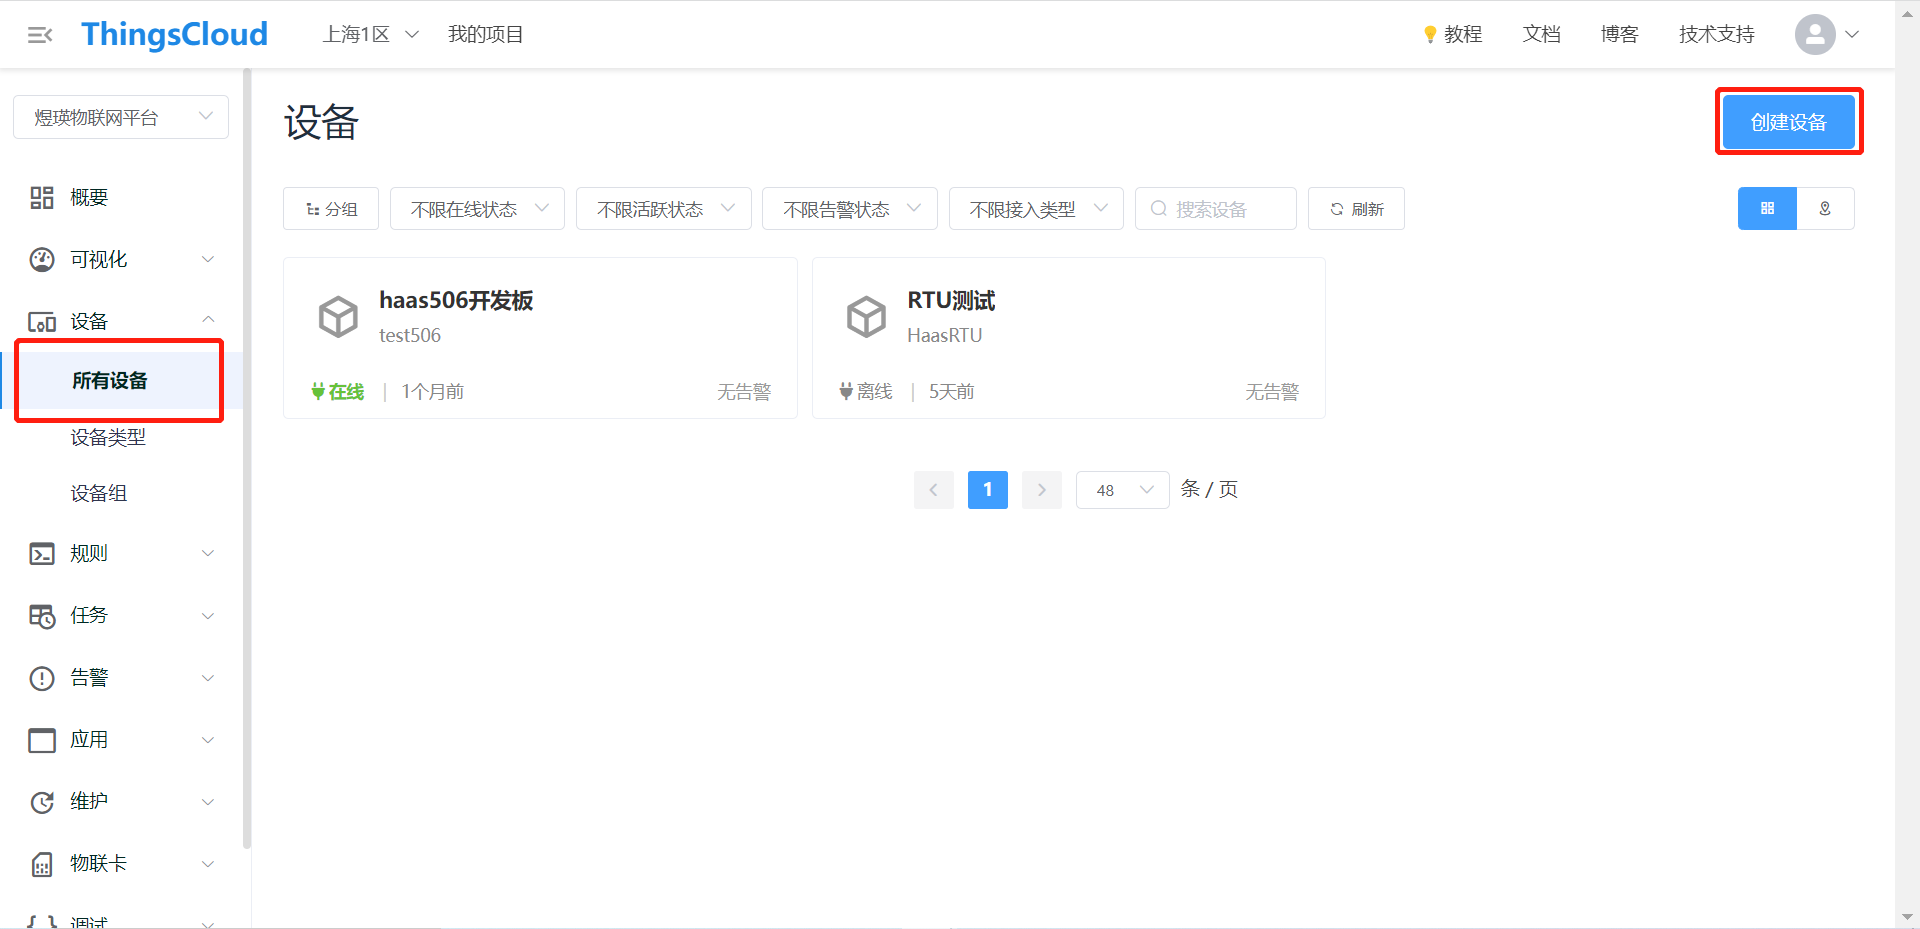The image size is (1920, 929).
Task: Click the sidebar vertical scrollbar
Action: click(247, 458)
